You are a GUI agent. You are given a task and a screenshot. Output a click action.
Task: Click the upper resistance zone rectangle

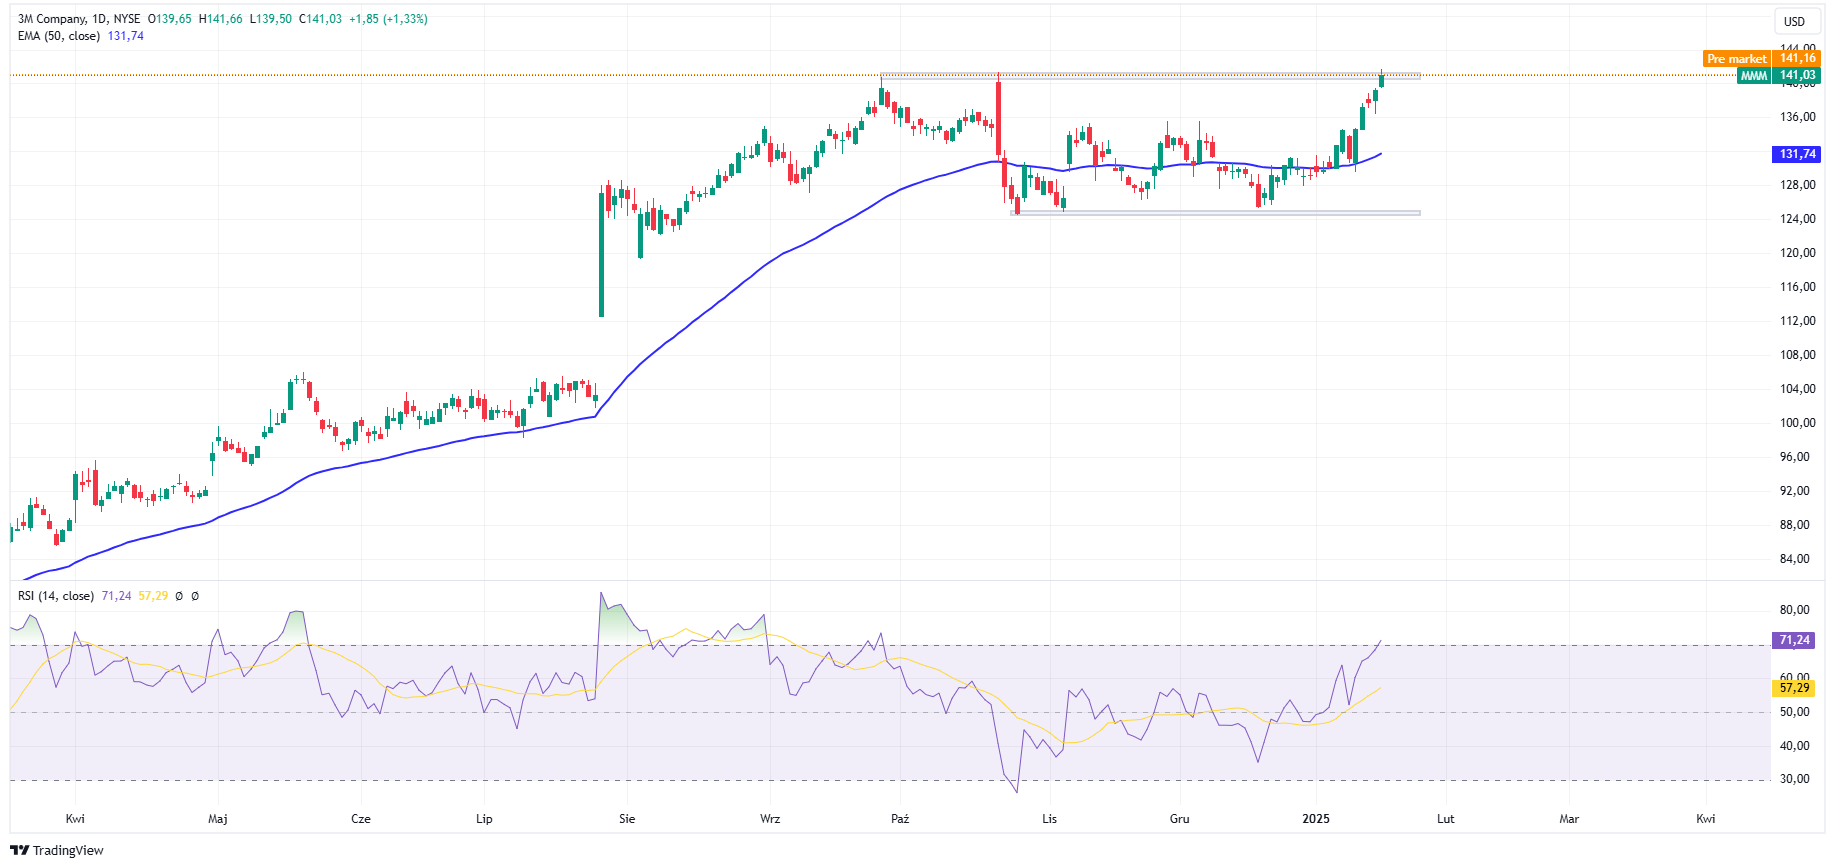(x=1150, y=75)
